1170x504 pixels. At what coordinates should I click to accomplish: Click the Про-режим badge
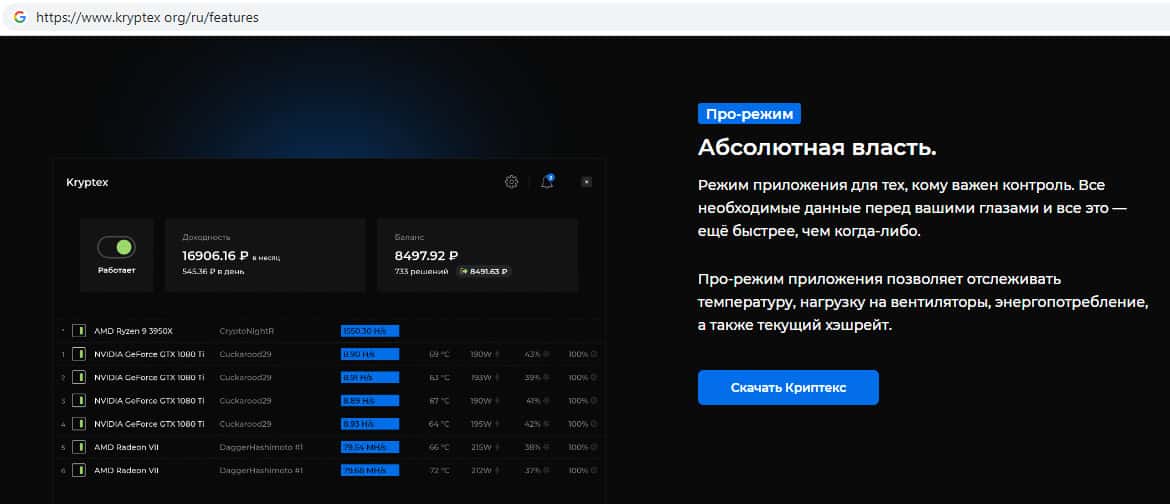pos(749,113)
